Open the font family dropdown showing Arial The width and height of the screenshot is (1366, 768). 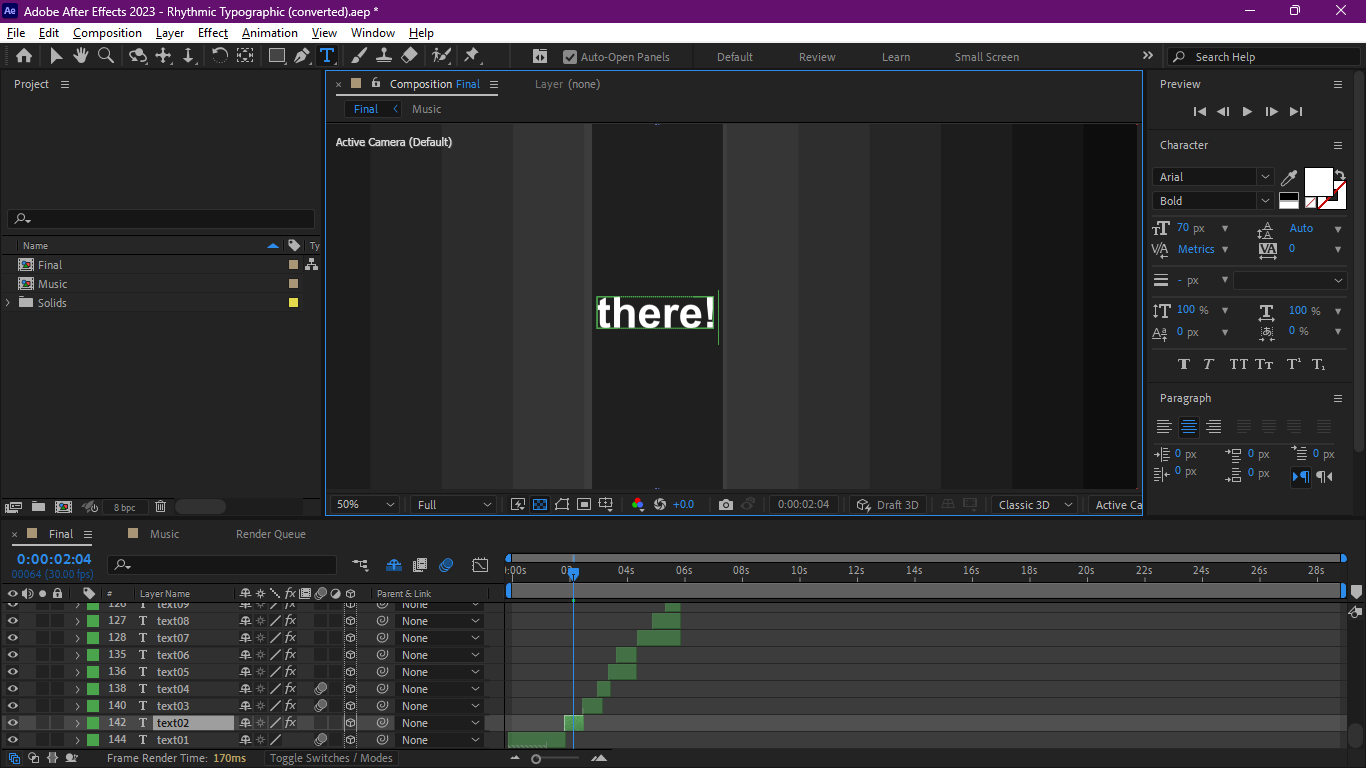point(1213,177)
